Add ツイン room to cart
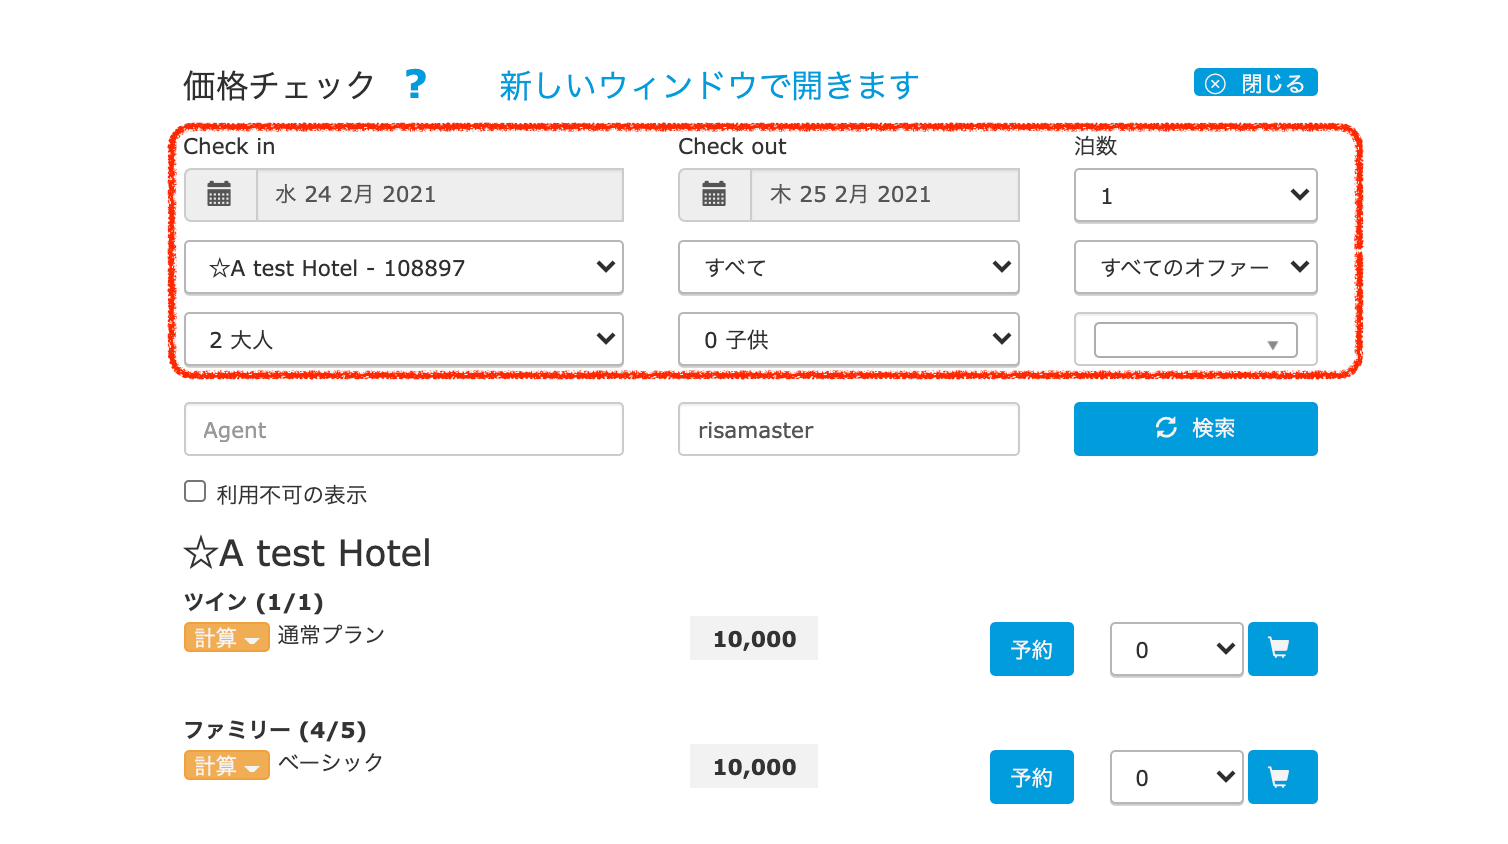Image resolution: width=1508 pixels, height=844 pixels. [x=1282, y=649]
